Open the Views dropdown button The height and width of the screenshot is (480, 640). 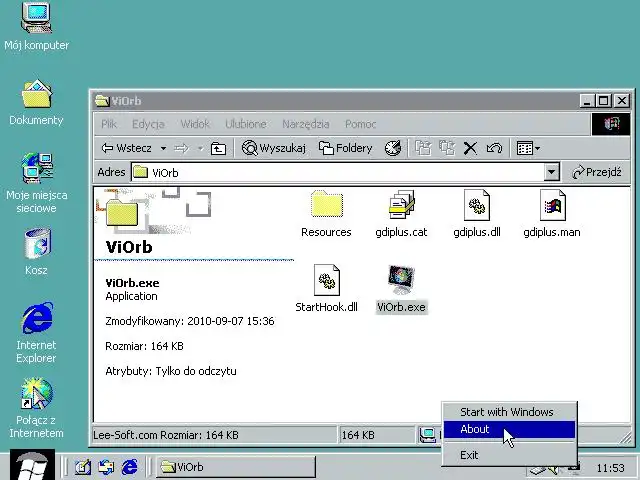(528, 148)
